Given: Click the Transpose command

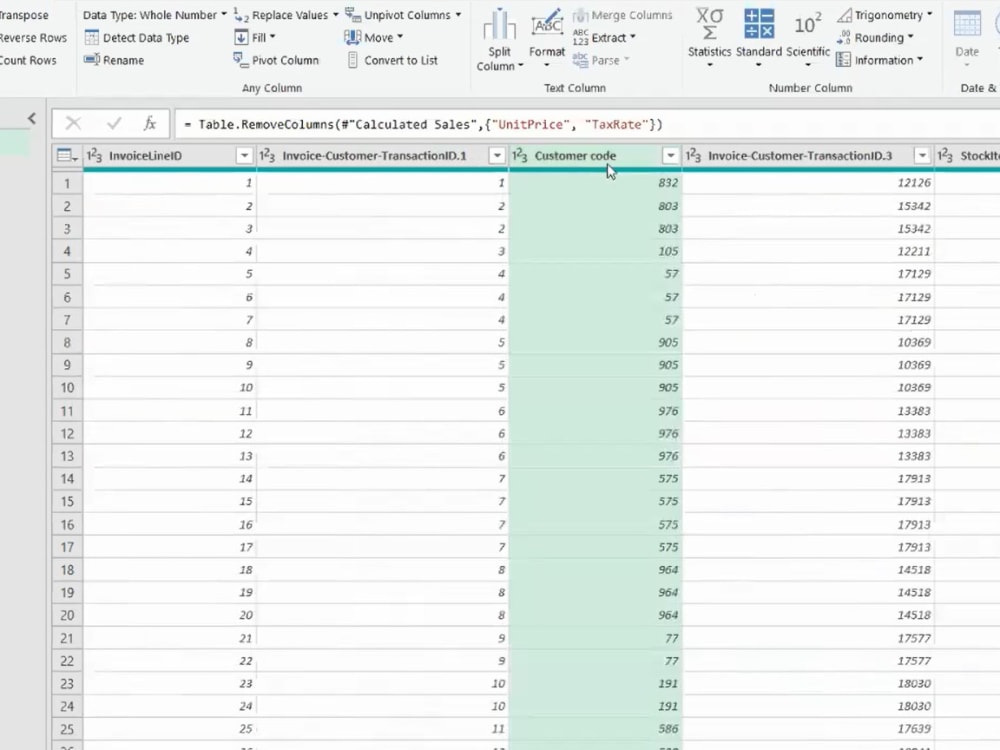Looking at the screenshot, I should click(24, 15).
